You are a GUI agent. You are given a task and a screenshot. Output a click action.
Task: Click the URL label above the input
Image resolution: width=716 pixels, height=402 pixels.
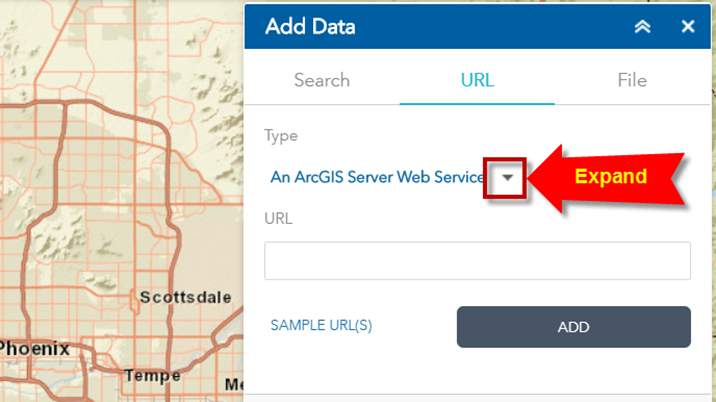278,218
